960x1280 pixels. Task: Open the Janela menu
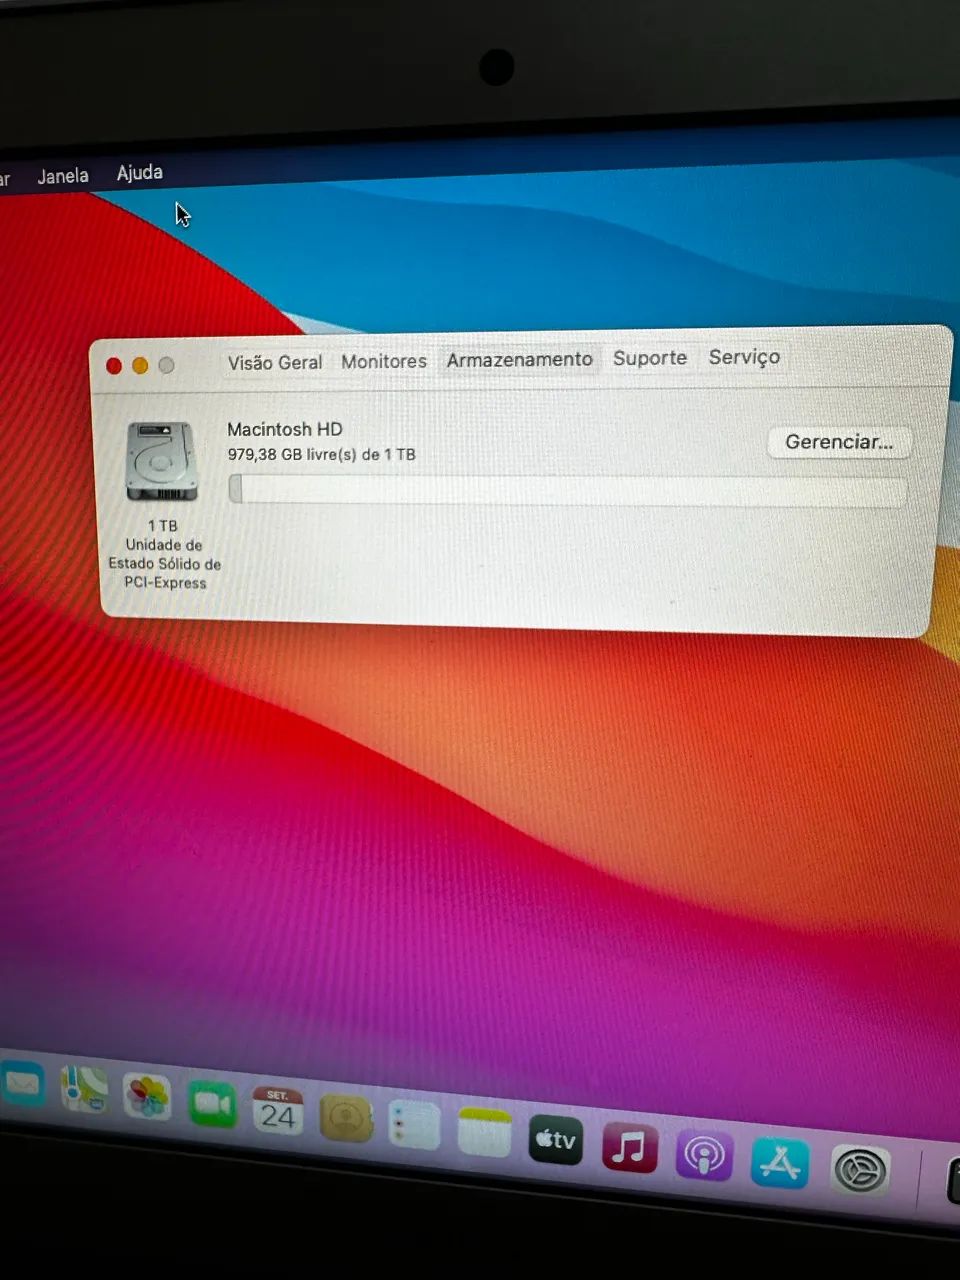click(63, 176)
